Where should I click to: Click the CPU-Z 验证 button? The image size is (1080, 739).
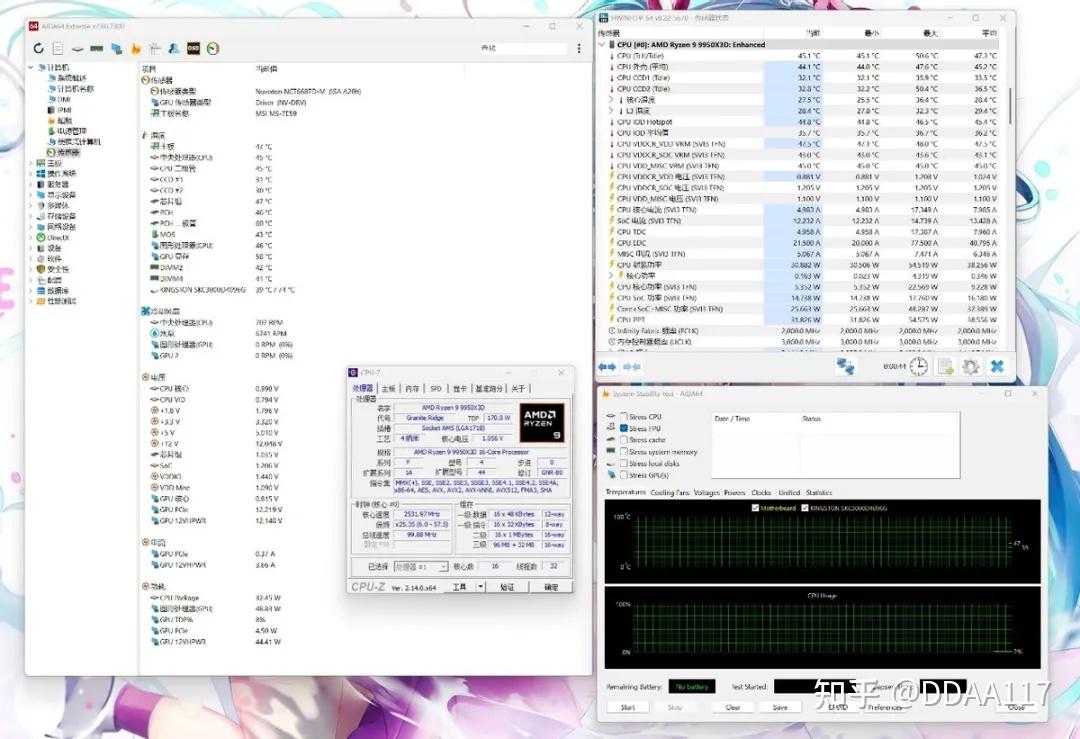tap(507, 587)
